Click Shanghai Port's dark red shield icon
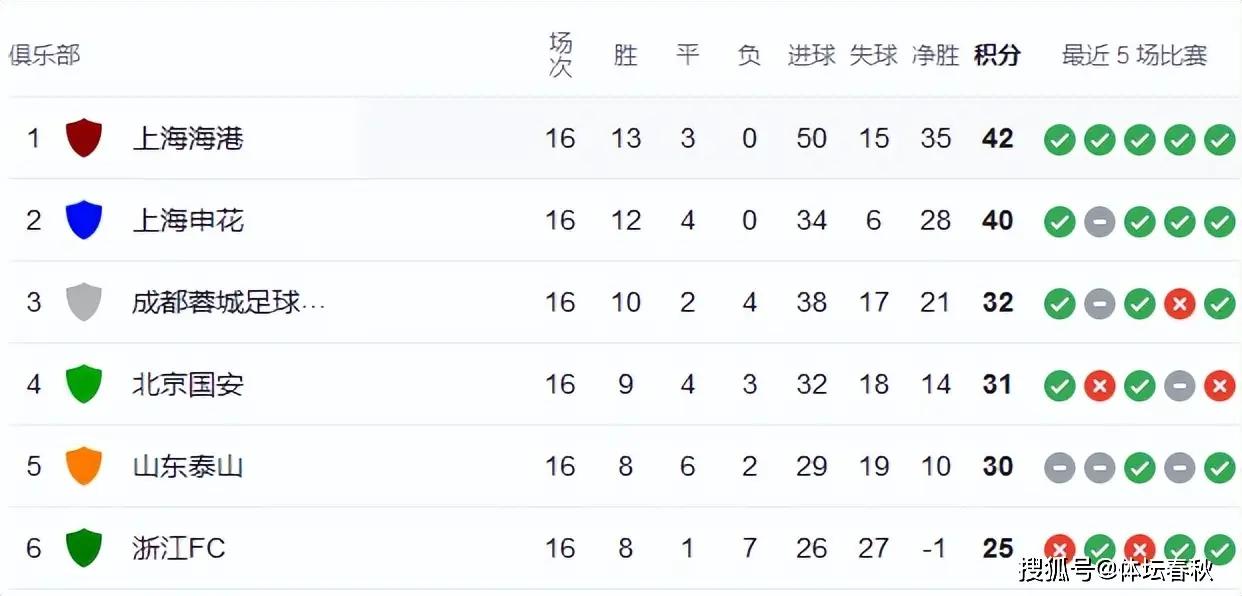The image size is (1242, 596). 84,138
